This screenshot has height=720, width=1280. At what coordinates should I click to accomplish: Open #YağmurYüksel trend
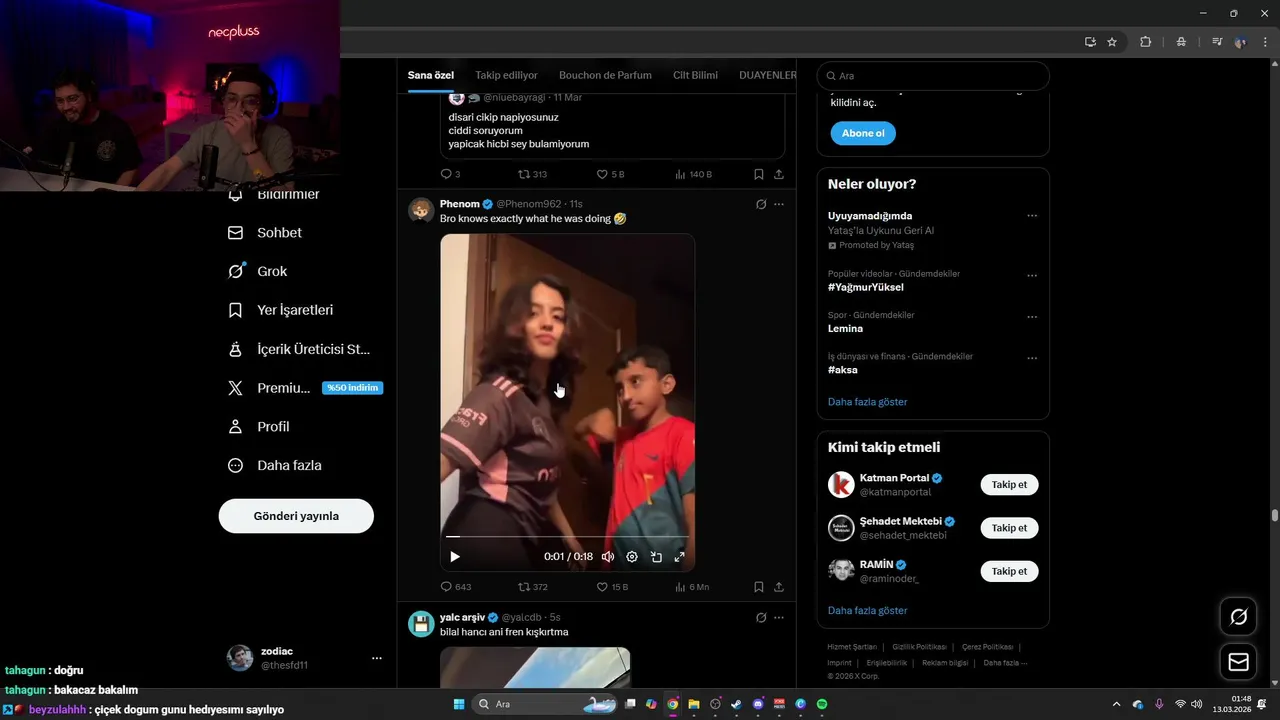pyautogui.click(x=866, y=287)
